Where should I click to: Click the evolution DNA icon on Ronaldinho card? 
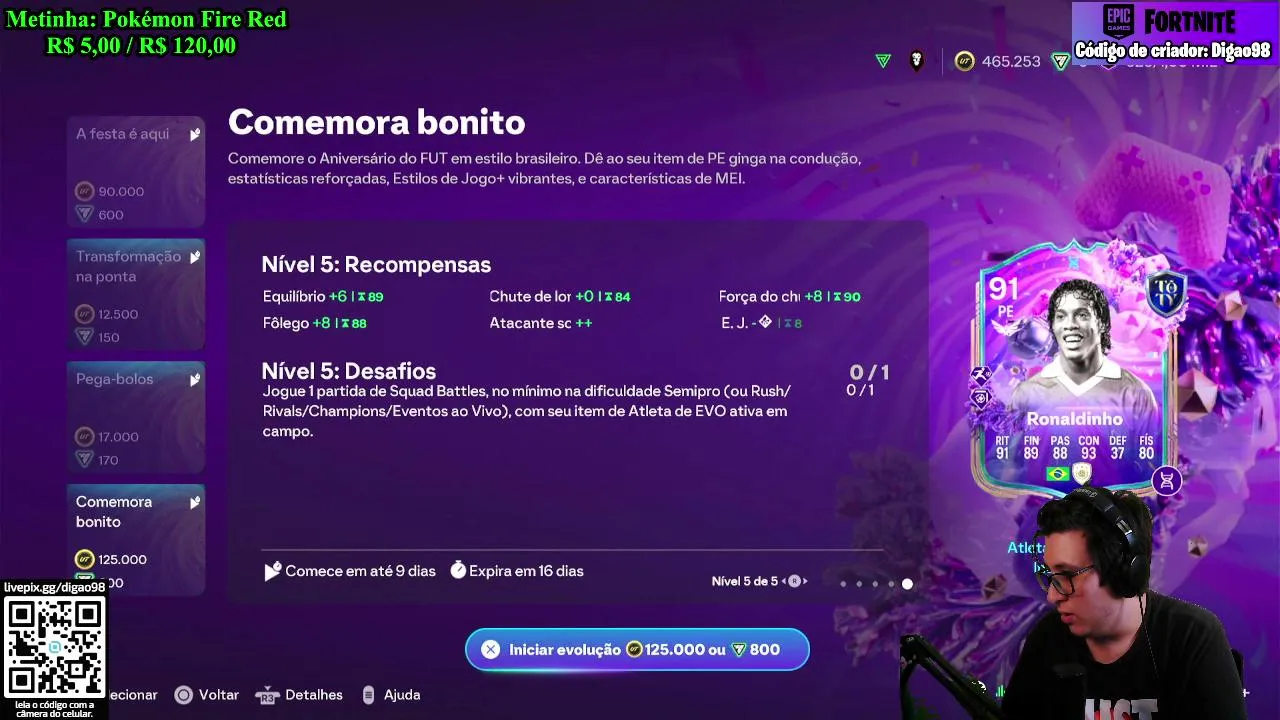coord(1166,481)
